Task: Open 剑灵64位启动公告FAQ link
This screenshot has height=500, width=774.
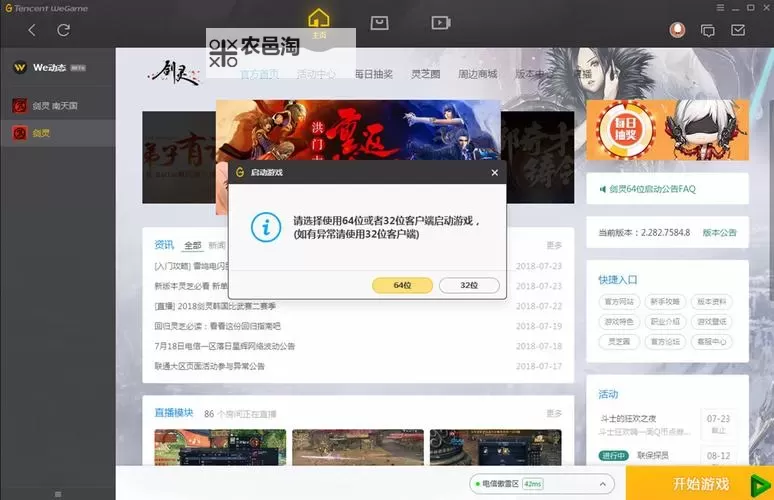Action: coord(652,189)
